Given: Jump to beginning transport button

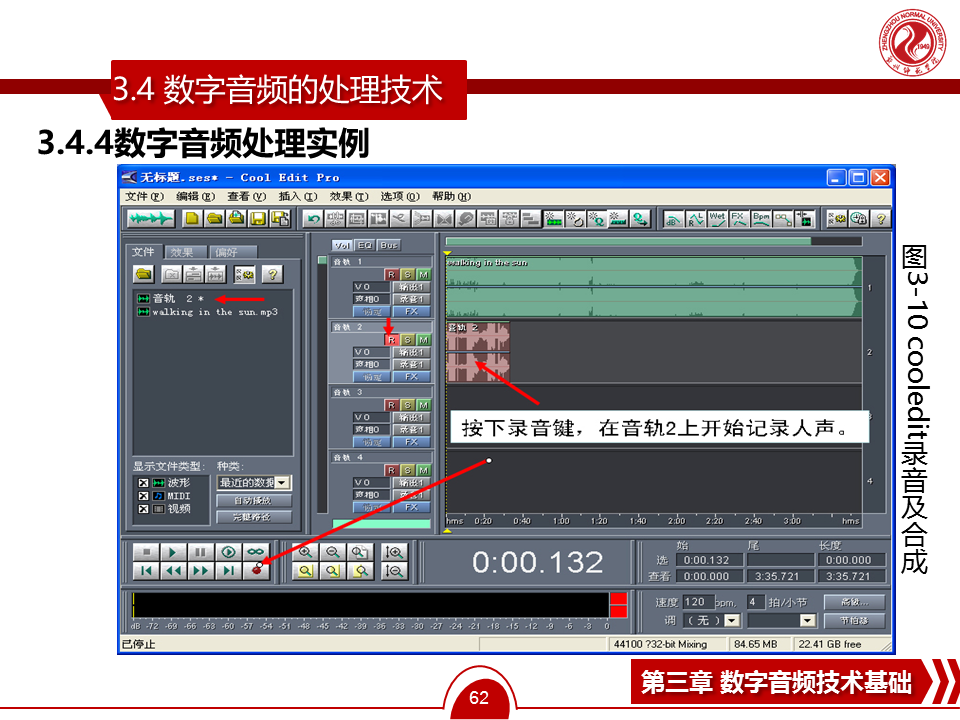Looking at the screenshot, I should pos(146,571).
